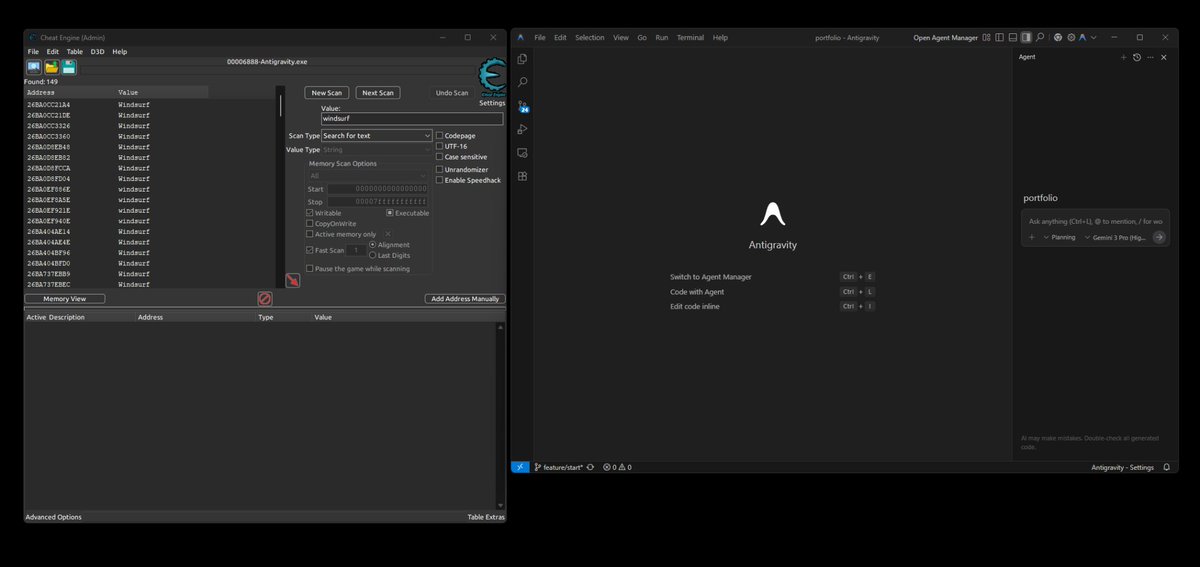Toggle the Executable checkbox
This screenshot has width=1200, height=567.
[390, 213]
